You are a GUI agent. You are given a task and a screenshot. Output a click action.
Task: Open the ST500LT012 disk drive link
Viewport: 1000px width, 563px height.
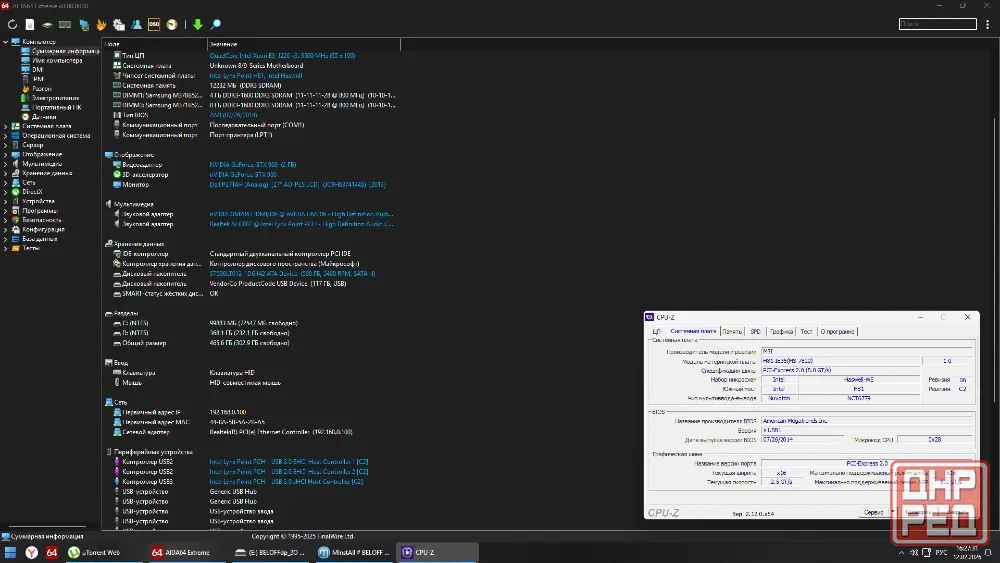(292, 274)
